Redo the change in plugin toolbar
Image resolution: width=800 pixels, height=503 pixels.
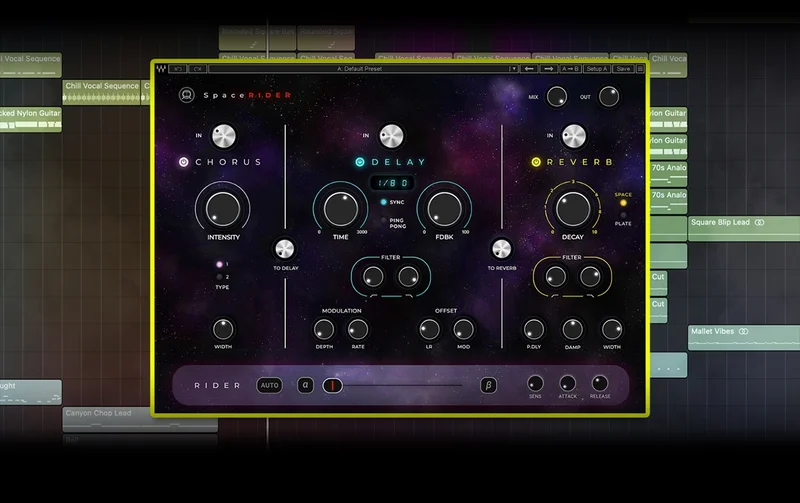pos(197,68)
